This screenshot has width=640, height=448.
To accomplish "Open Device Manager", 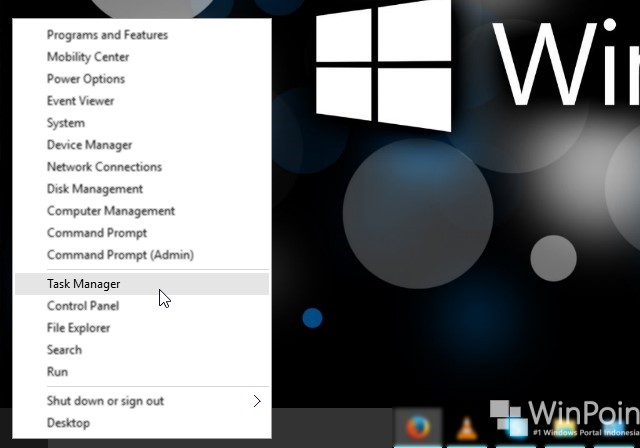I will (142, 145).
